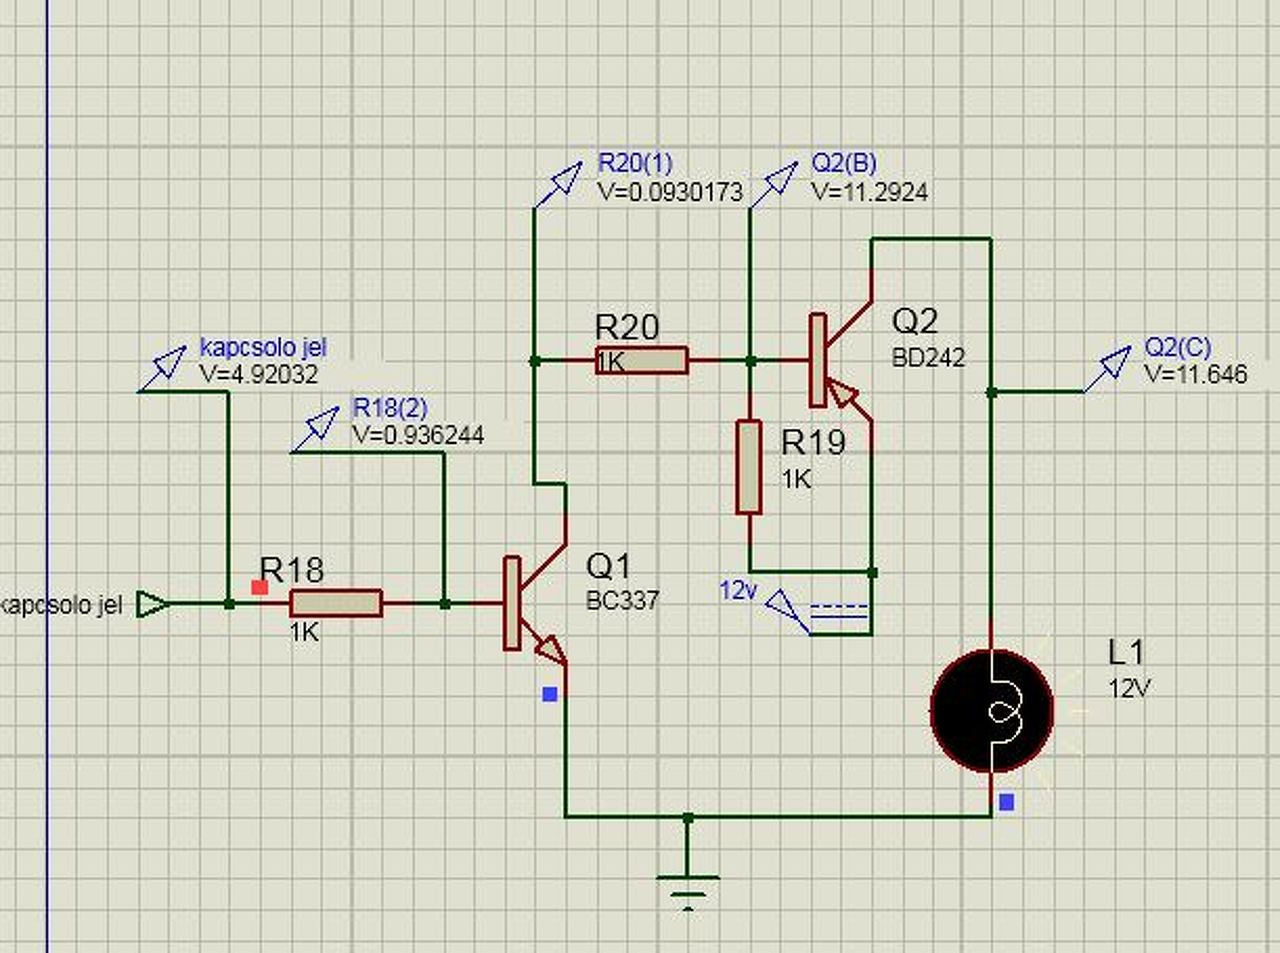Click the blue pin marker below Q1 emitter

tap(549, 694)
